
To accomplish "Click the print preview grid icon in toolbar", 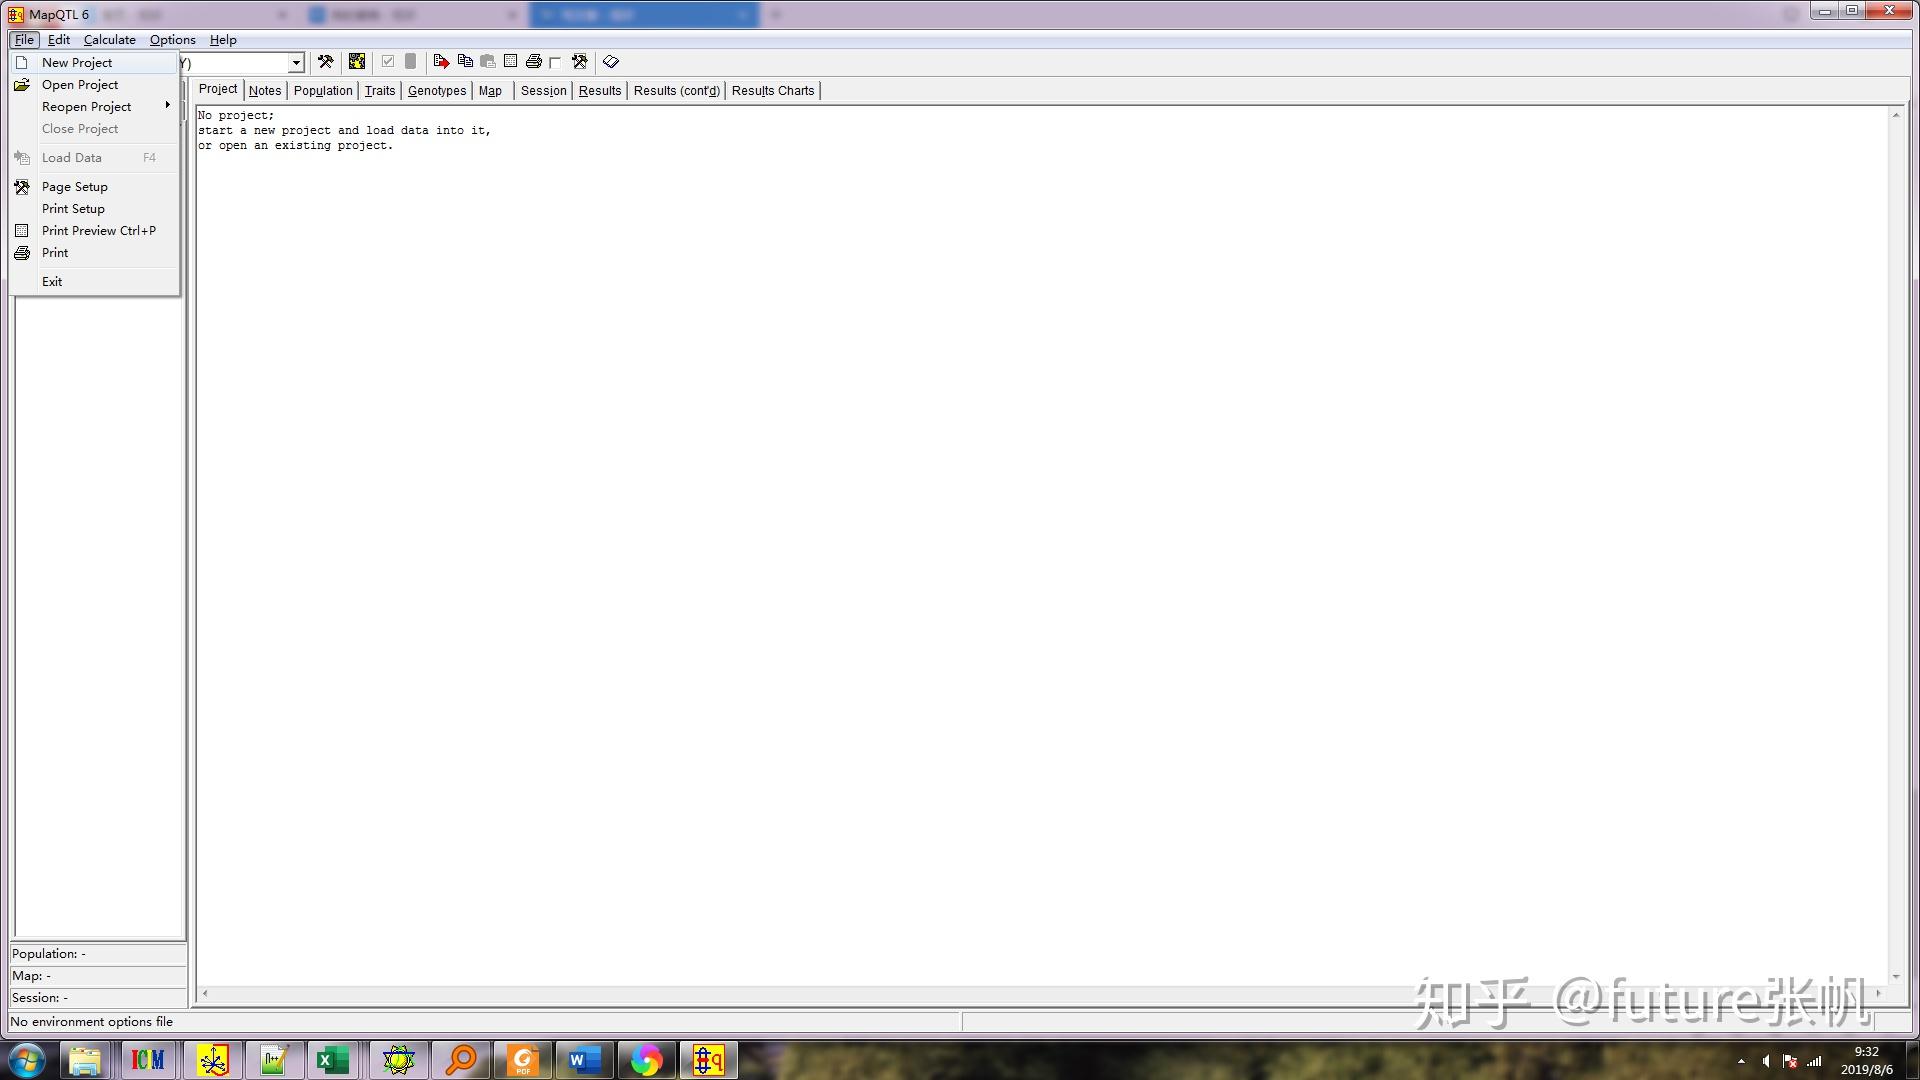I will coord(511,62).
